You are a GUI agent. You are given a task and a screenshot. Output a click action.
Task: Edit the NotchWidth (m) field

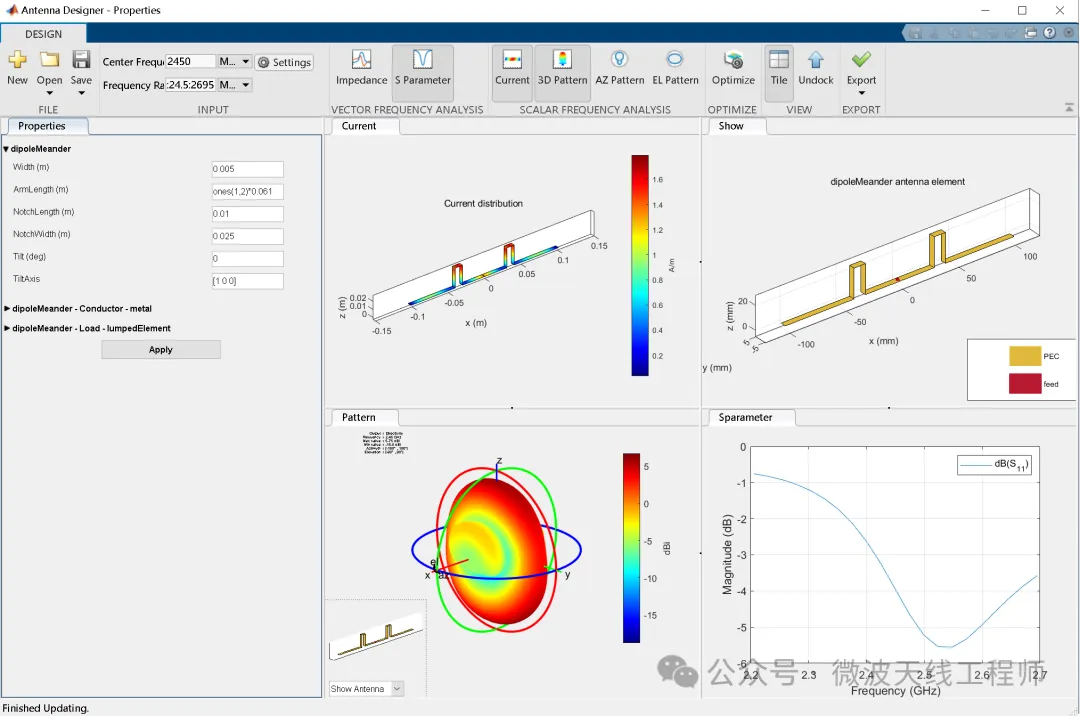click(x=247, y=236)
